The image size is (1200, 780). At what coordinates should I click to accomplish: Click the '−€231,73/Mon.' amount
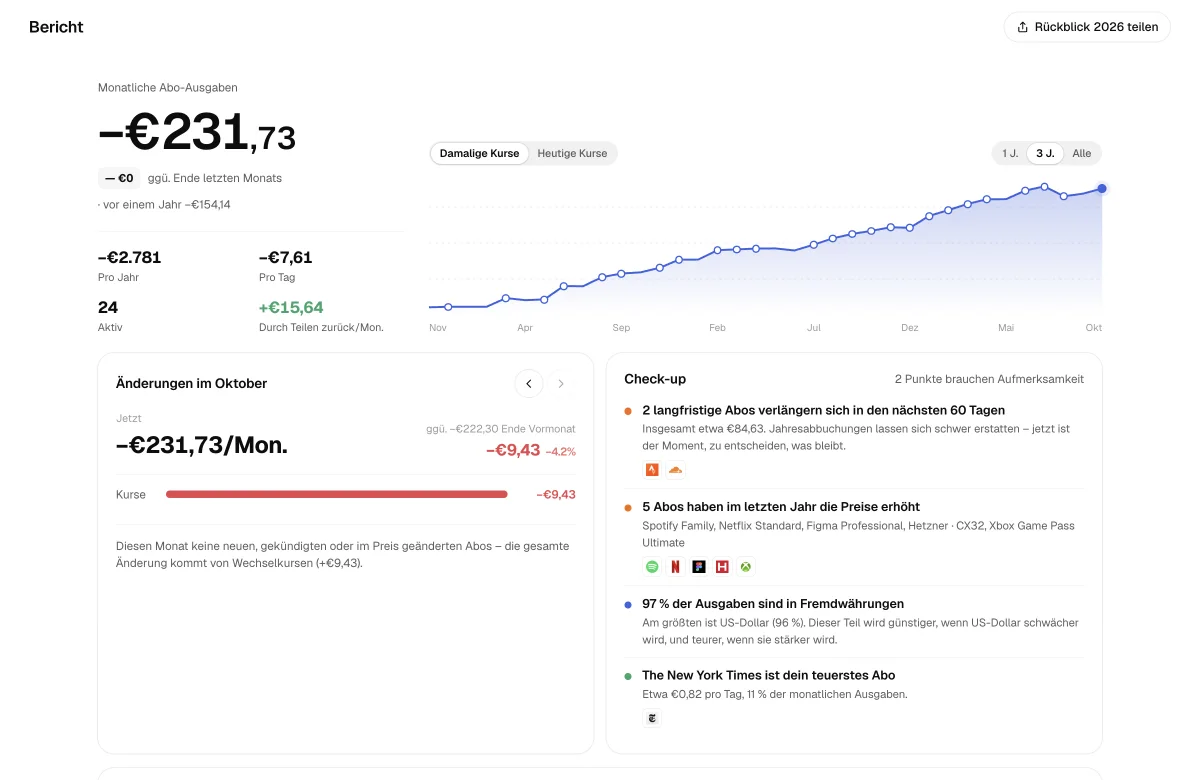202,446
